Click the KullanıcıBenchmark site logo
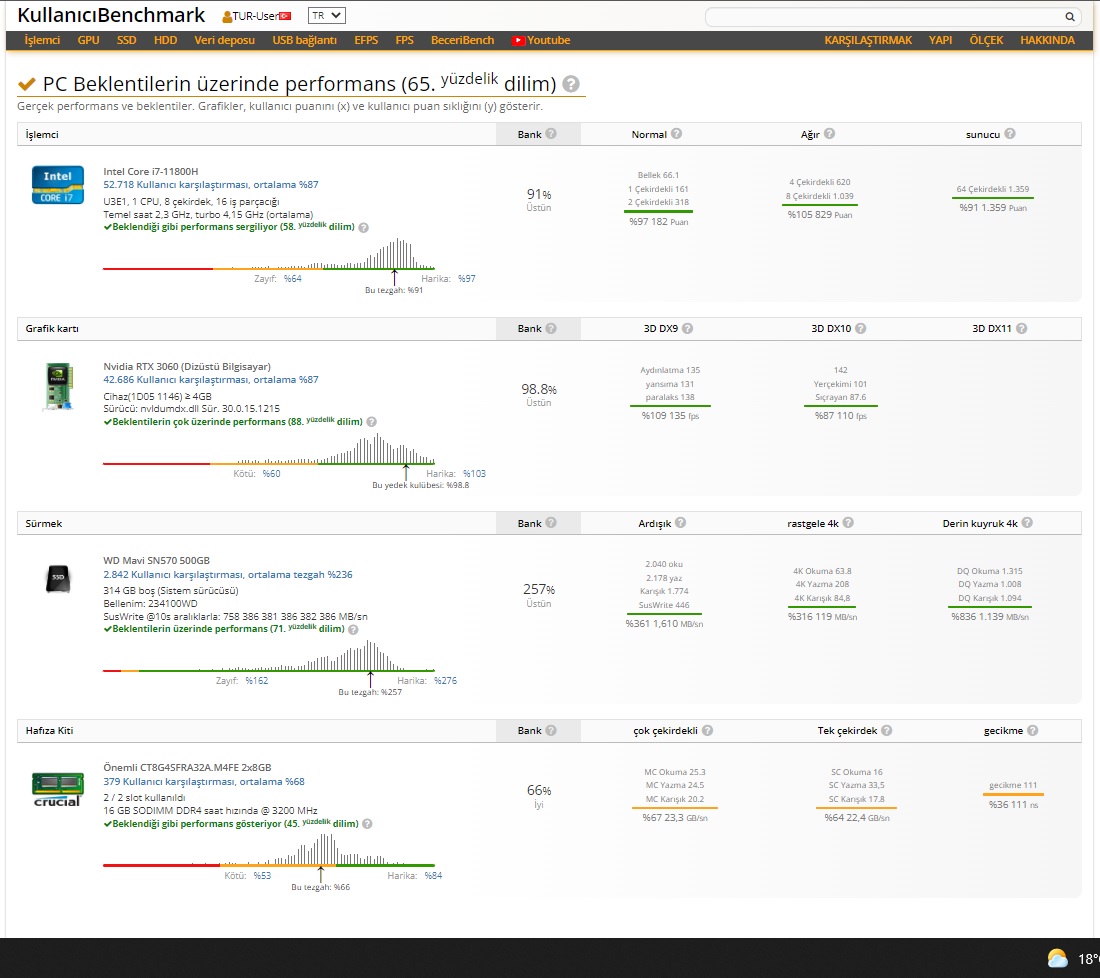 pyautogui.click(x=111, y=15)
